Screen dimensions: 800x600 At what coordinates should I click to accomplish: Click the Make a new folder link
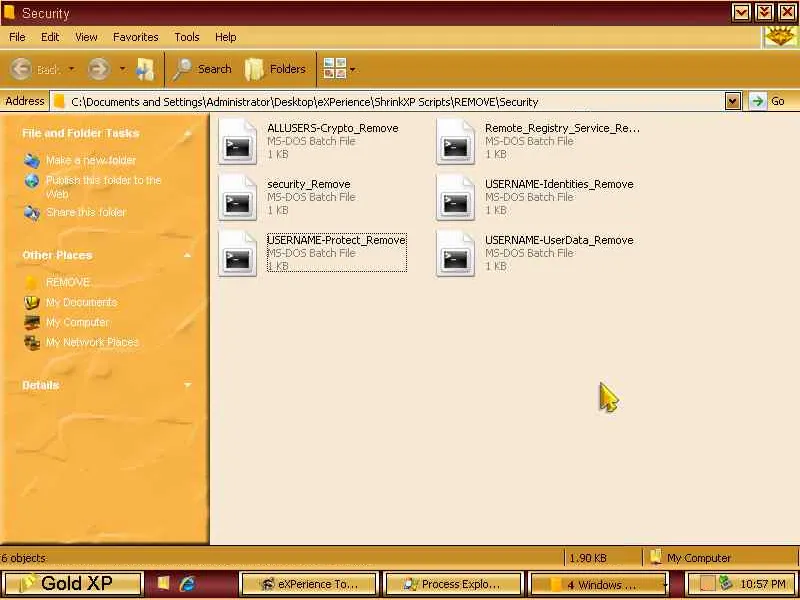click(x=91, y=160)
